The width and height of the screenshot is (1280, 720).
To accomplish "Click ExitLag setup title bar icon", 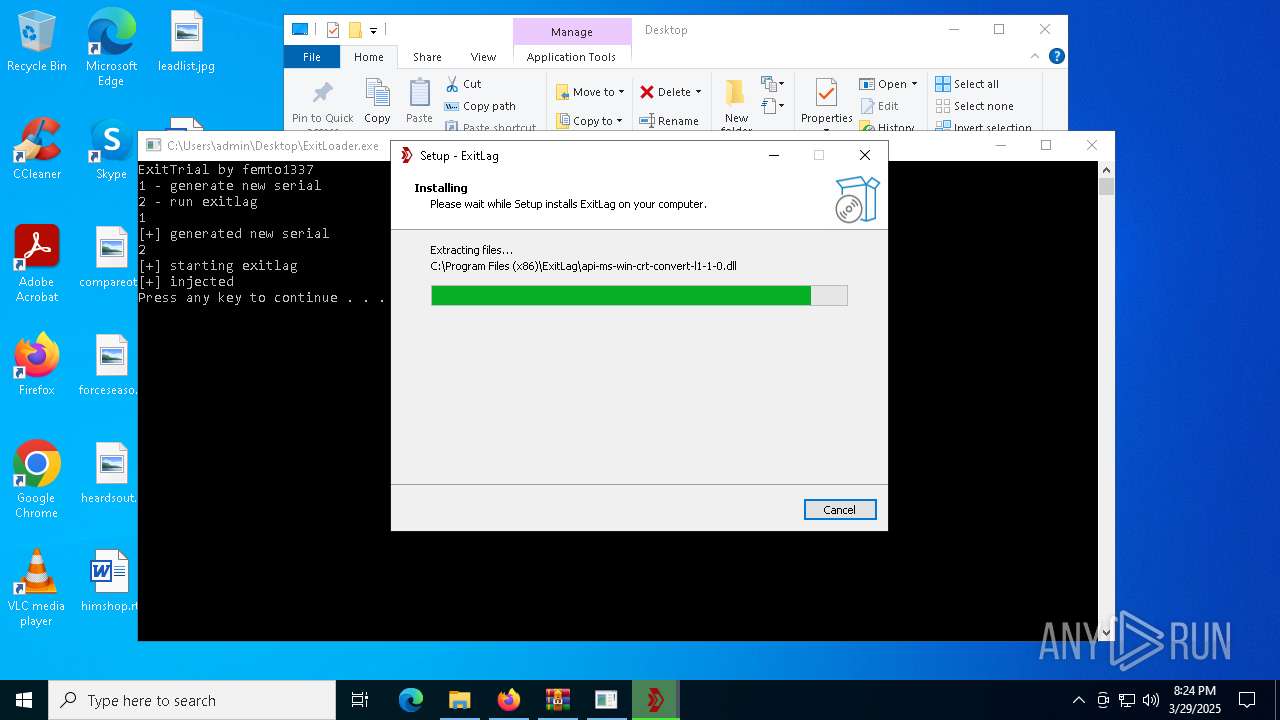I will pyautogui.click(x=406, y=155).
